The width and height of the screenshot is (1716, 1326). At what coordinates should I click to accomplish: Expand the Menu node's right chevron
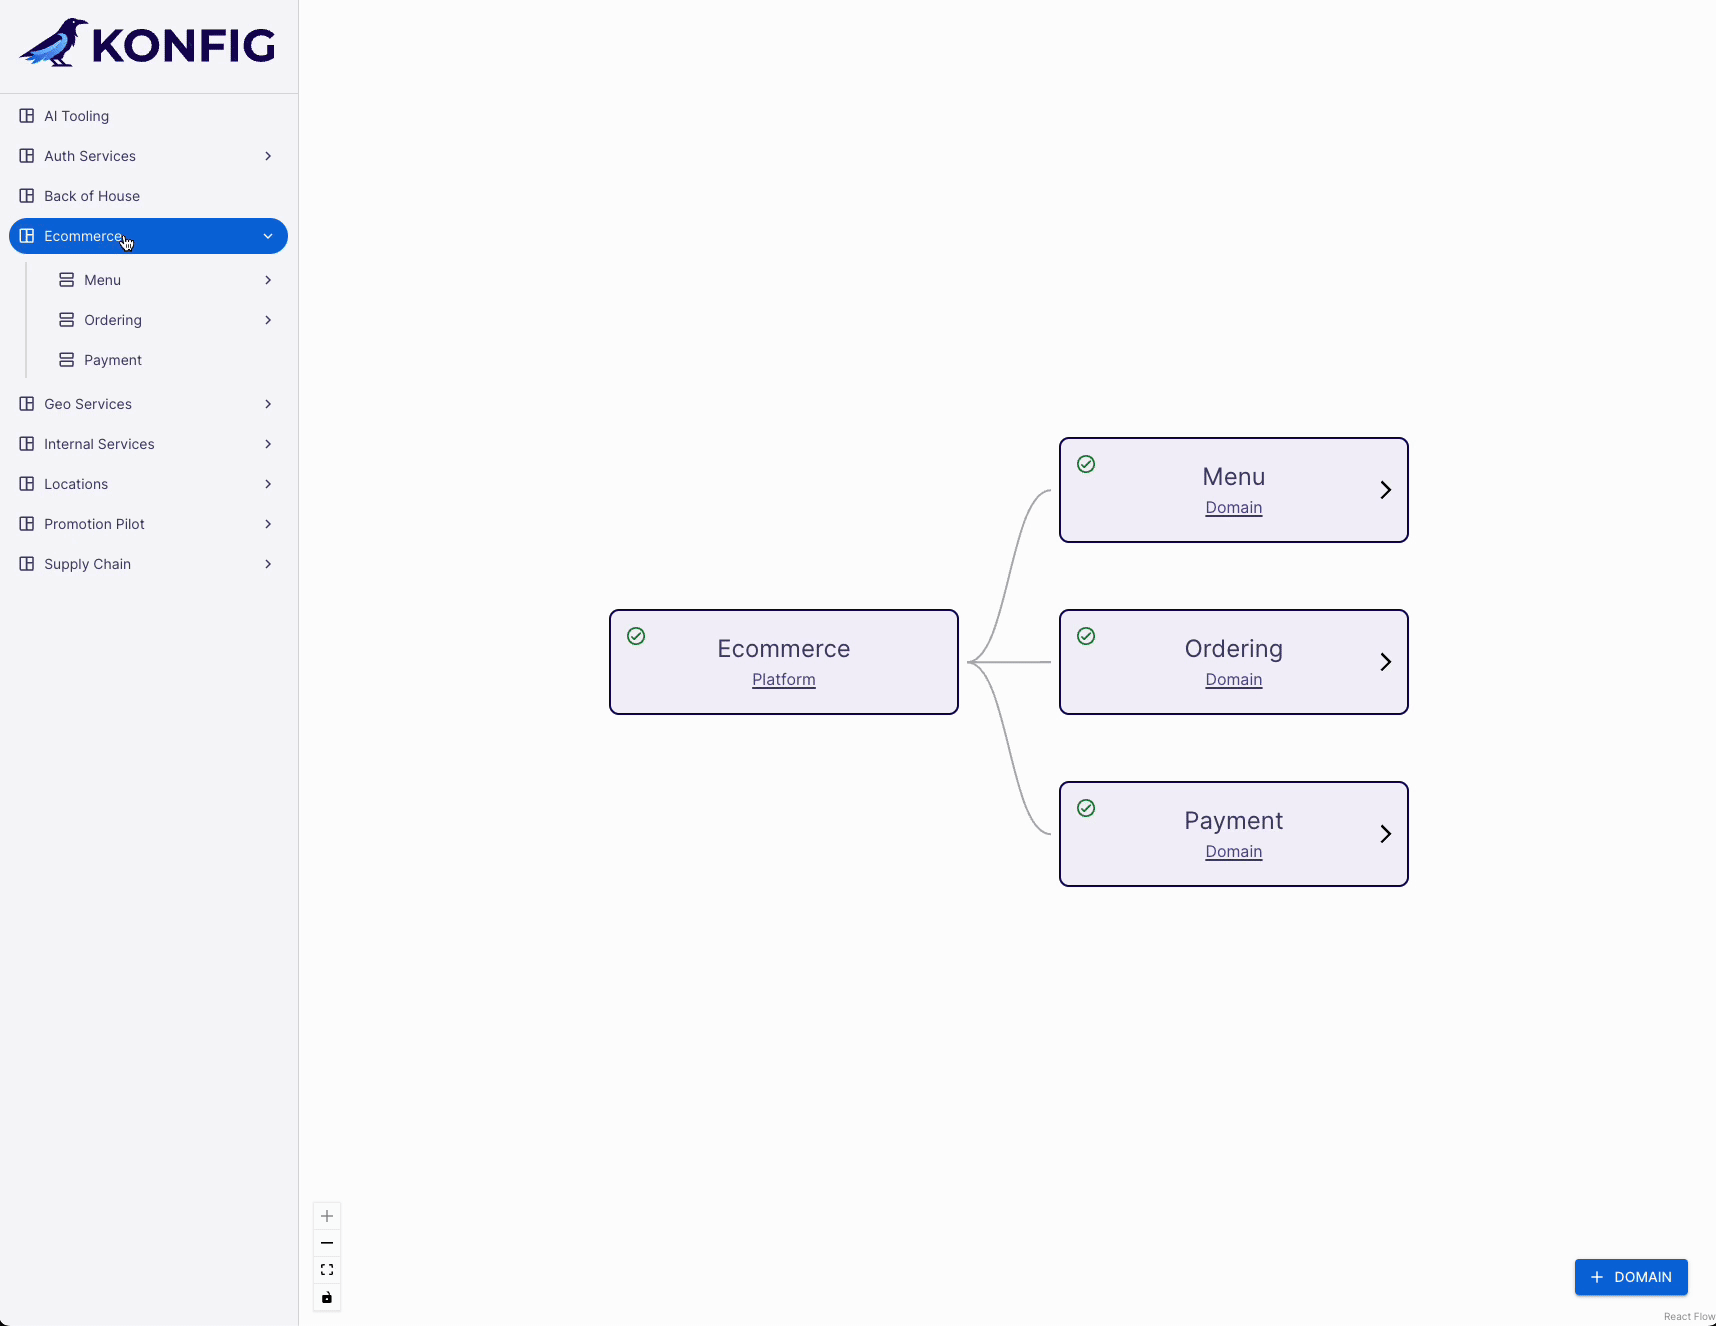1385,490
